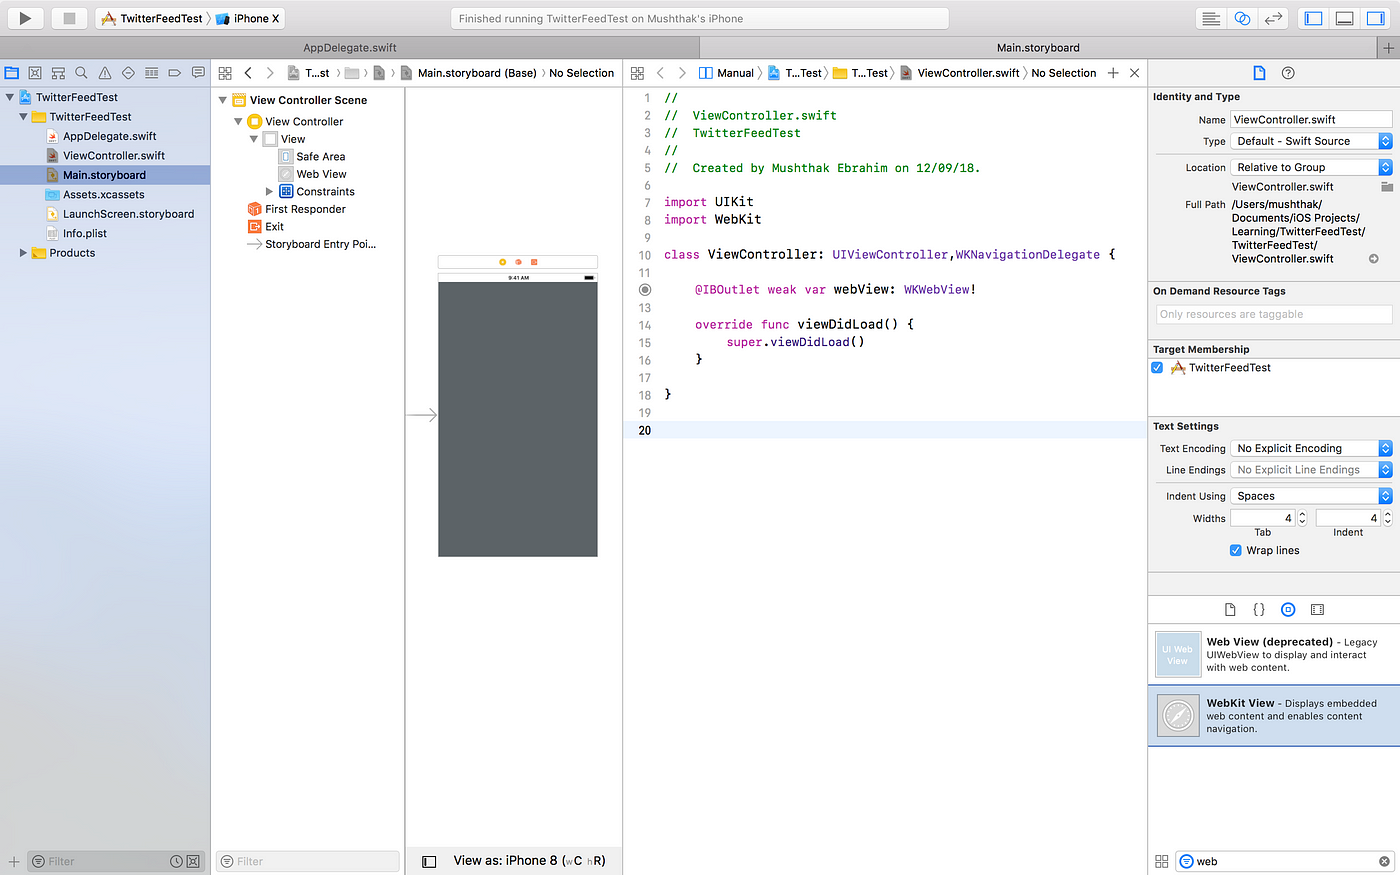Screen dimensions: 1400x875
Task: Open the Source Control navigator
Action: pos(35,73)
